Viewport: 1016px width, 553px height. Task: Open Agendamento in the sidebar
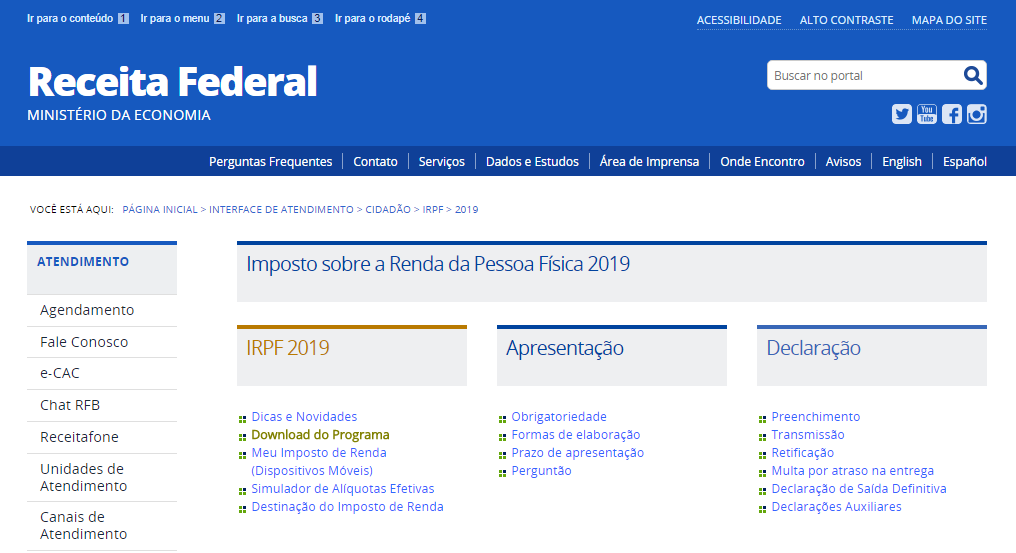pyautogui.click(x=102, y=311)
